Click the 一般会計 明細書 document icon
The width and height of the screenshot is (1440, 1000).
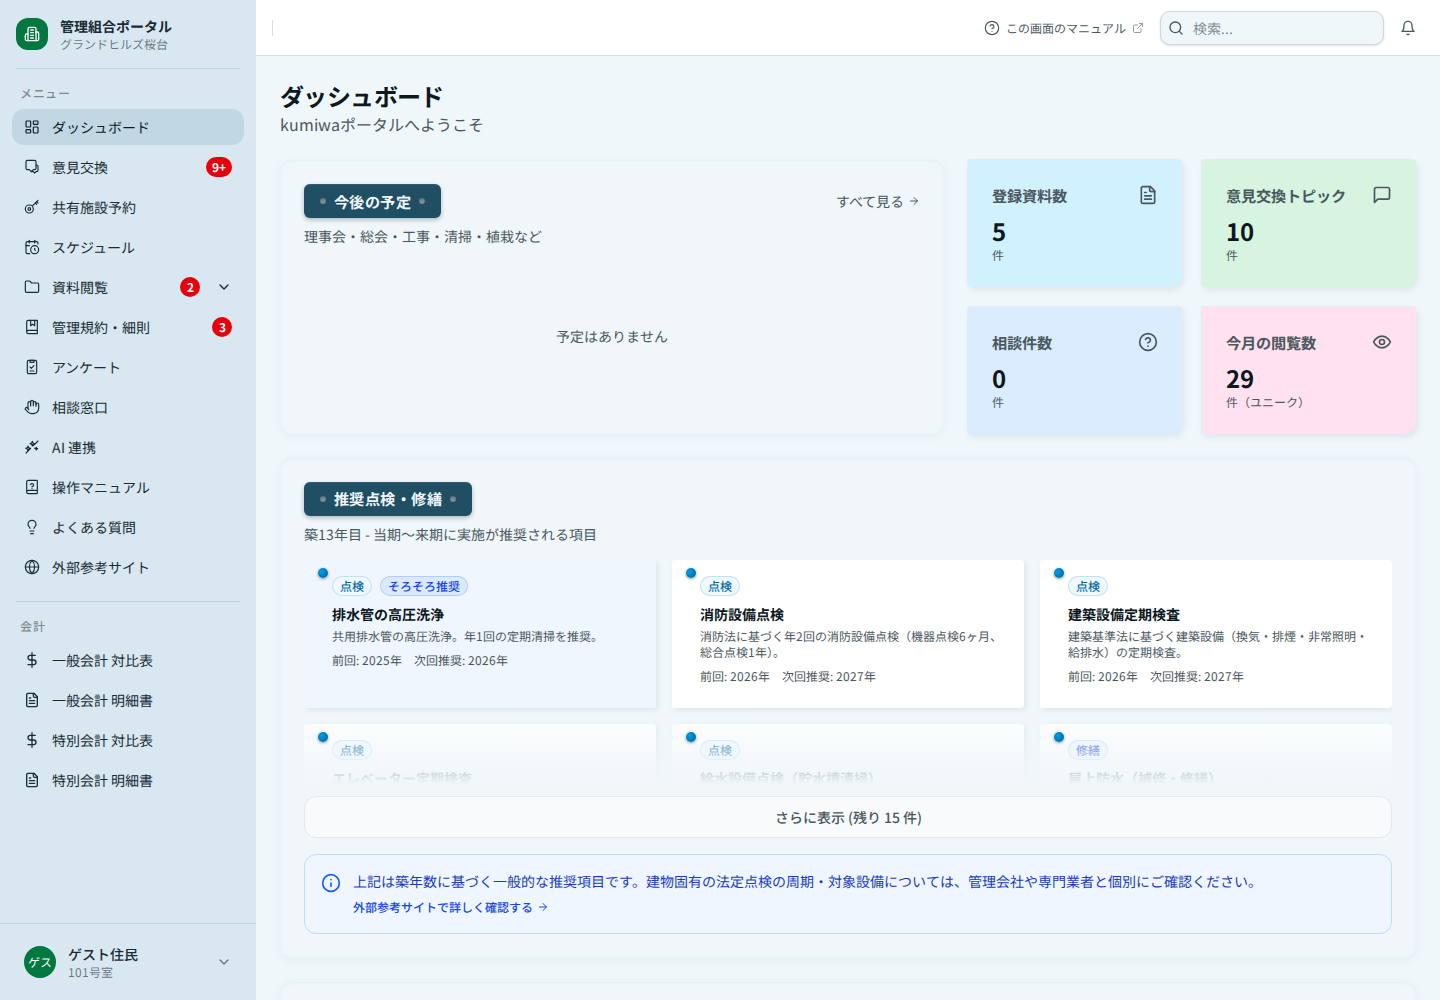click(32, 700)
